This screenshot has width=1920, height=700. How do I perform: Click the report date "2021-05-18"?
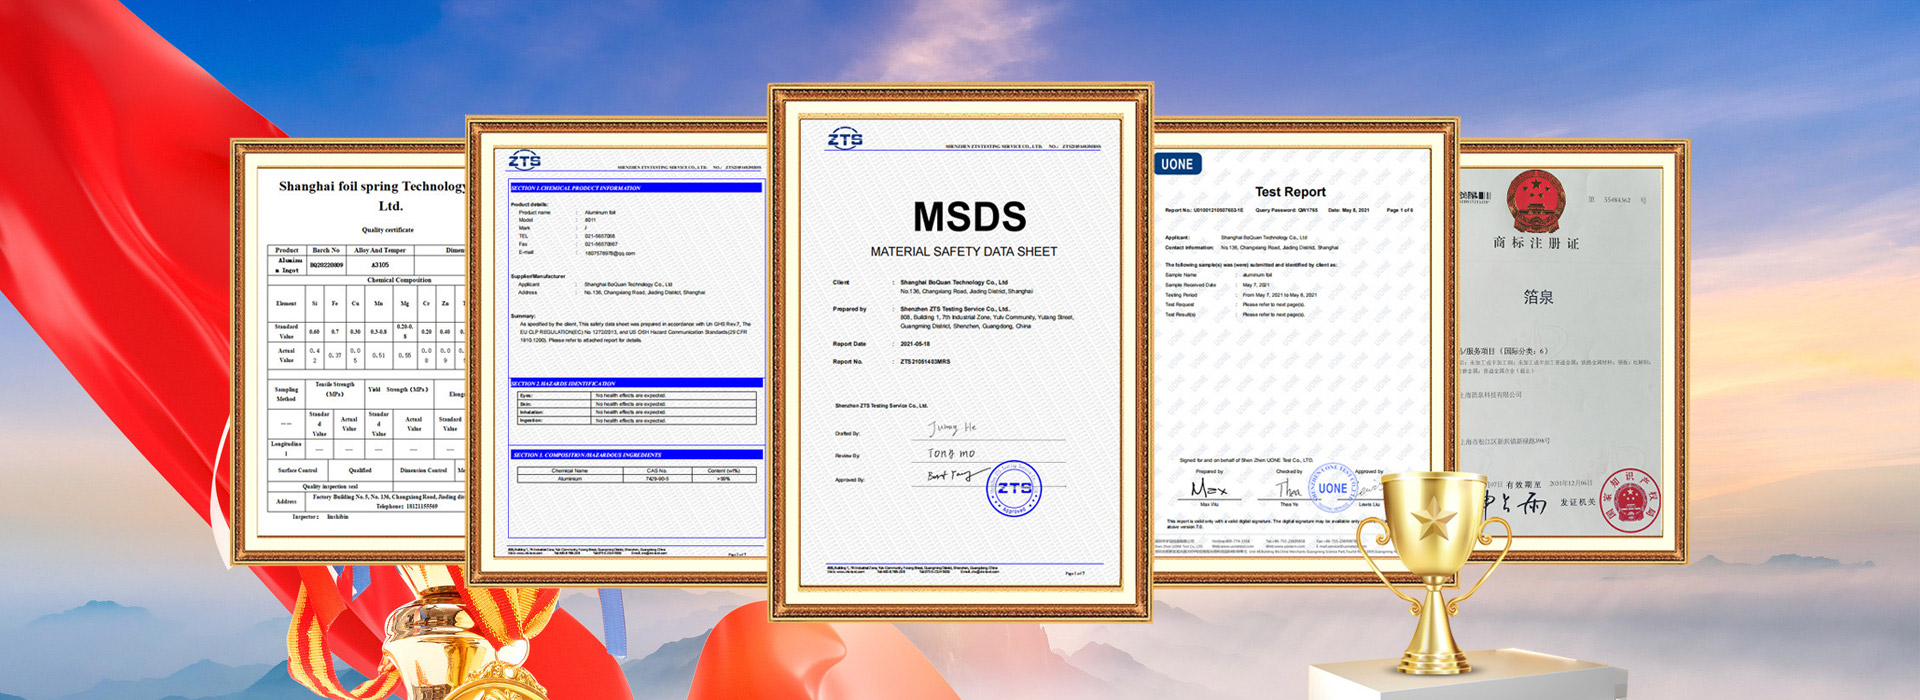point(915,344)
